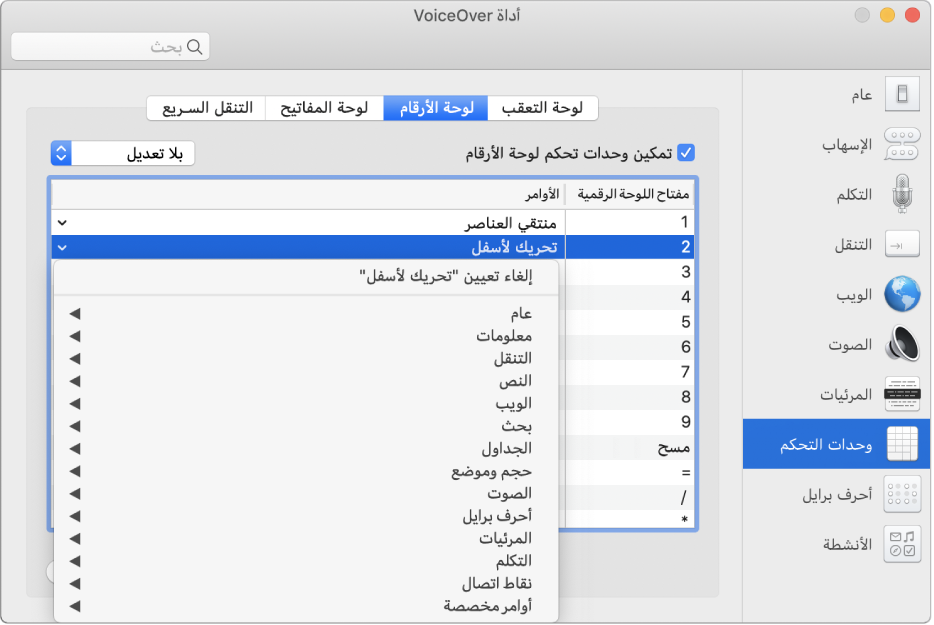Open the التنقل (Navigation) sidebar icon
Image resolution: width=934 pixels, height=625 pixels.
[902, 243]
